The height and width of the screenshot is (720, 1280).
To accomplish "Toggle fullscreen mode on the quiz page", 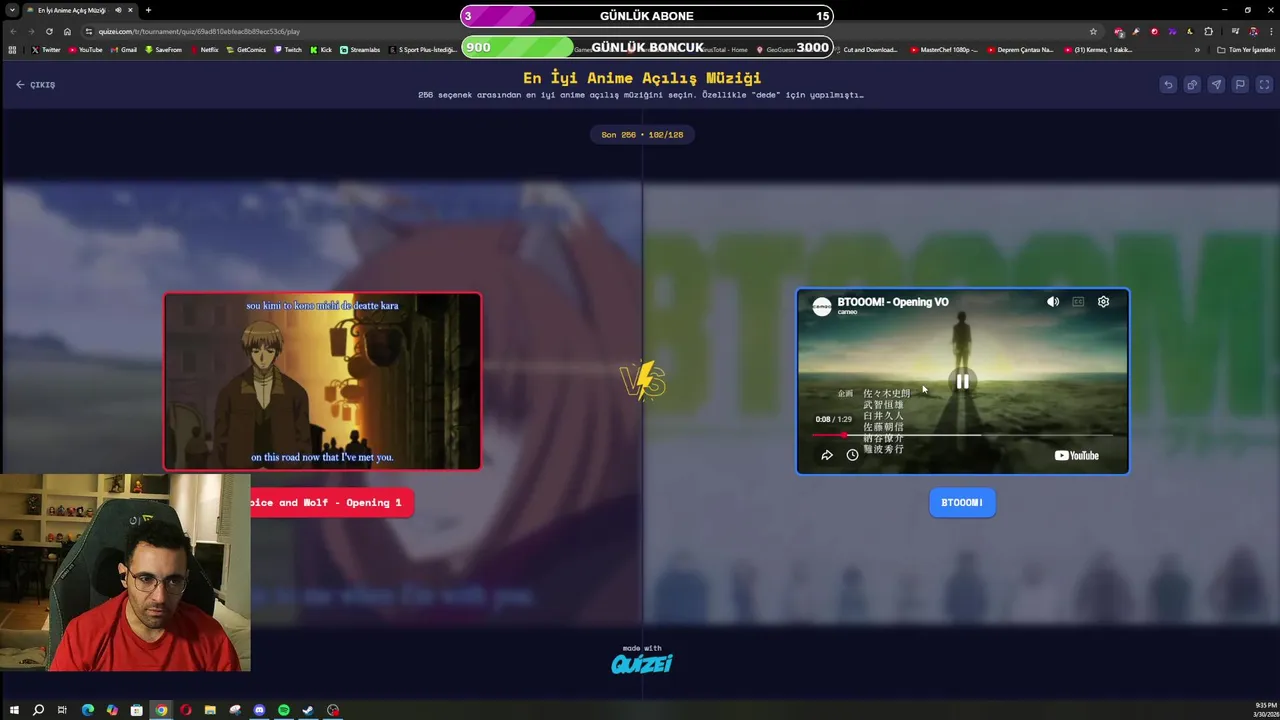I will (1264, 85).
